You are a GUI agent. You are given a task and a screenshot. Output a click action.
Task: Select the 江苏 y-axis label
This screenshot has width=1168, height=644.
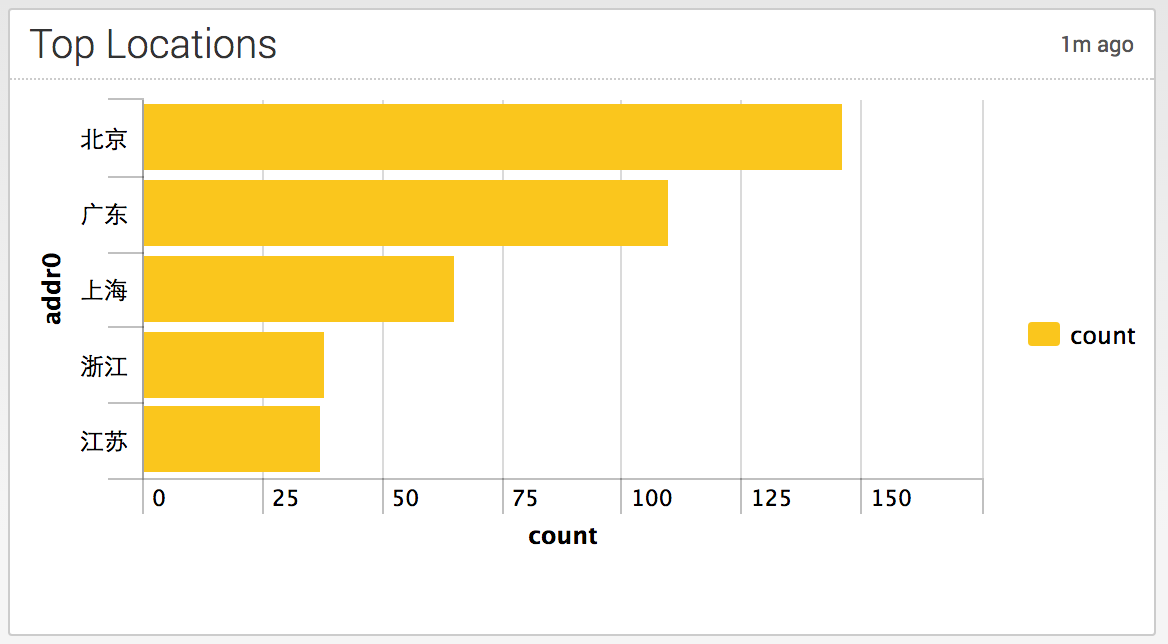[104, 441]
